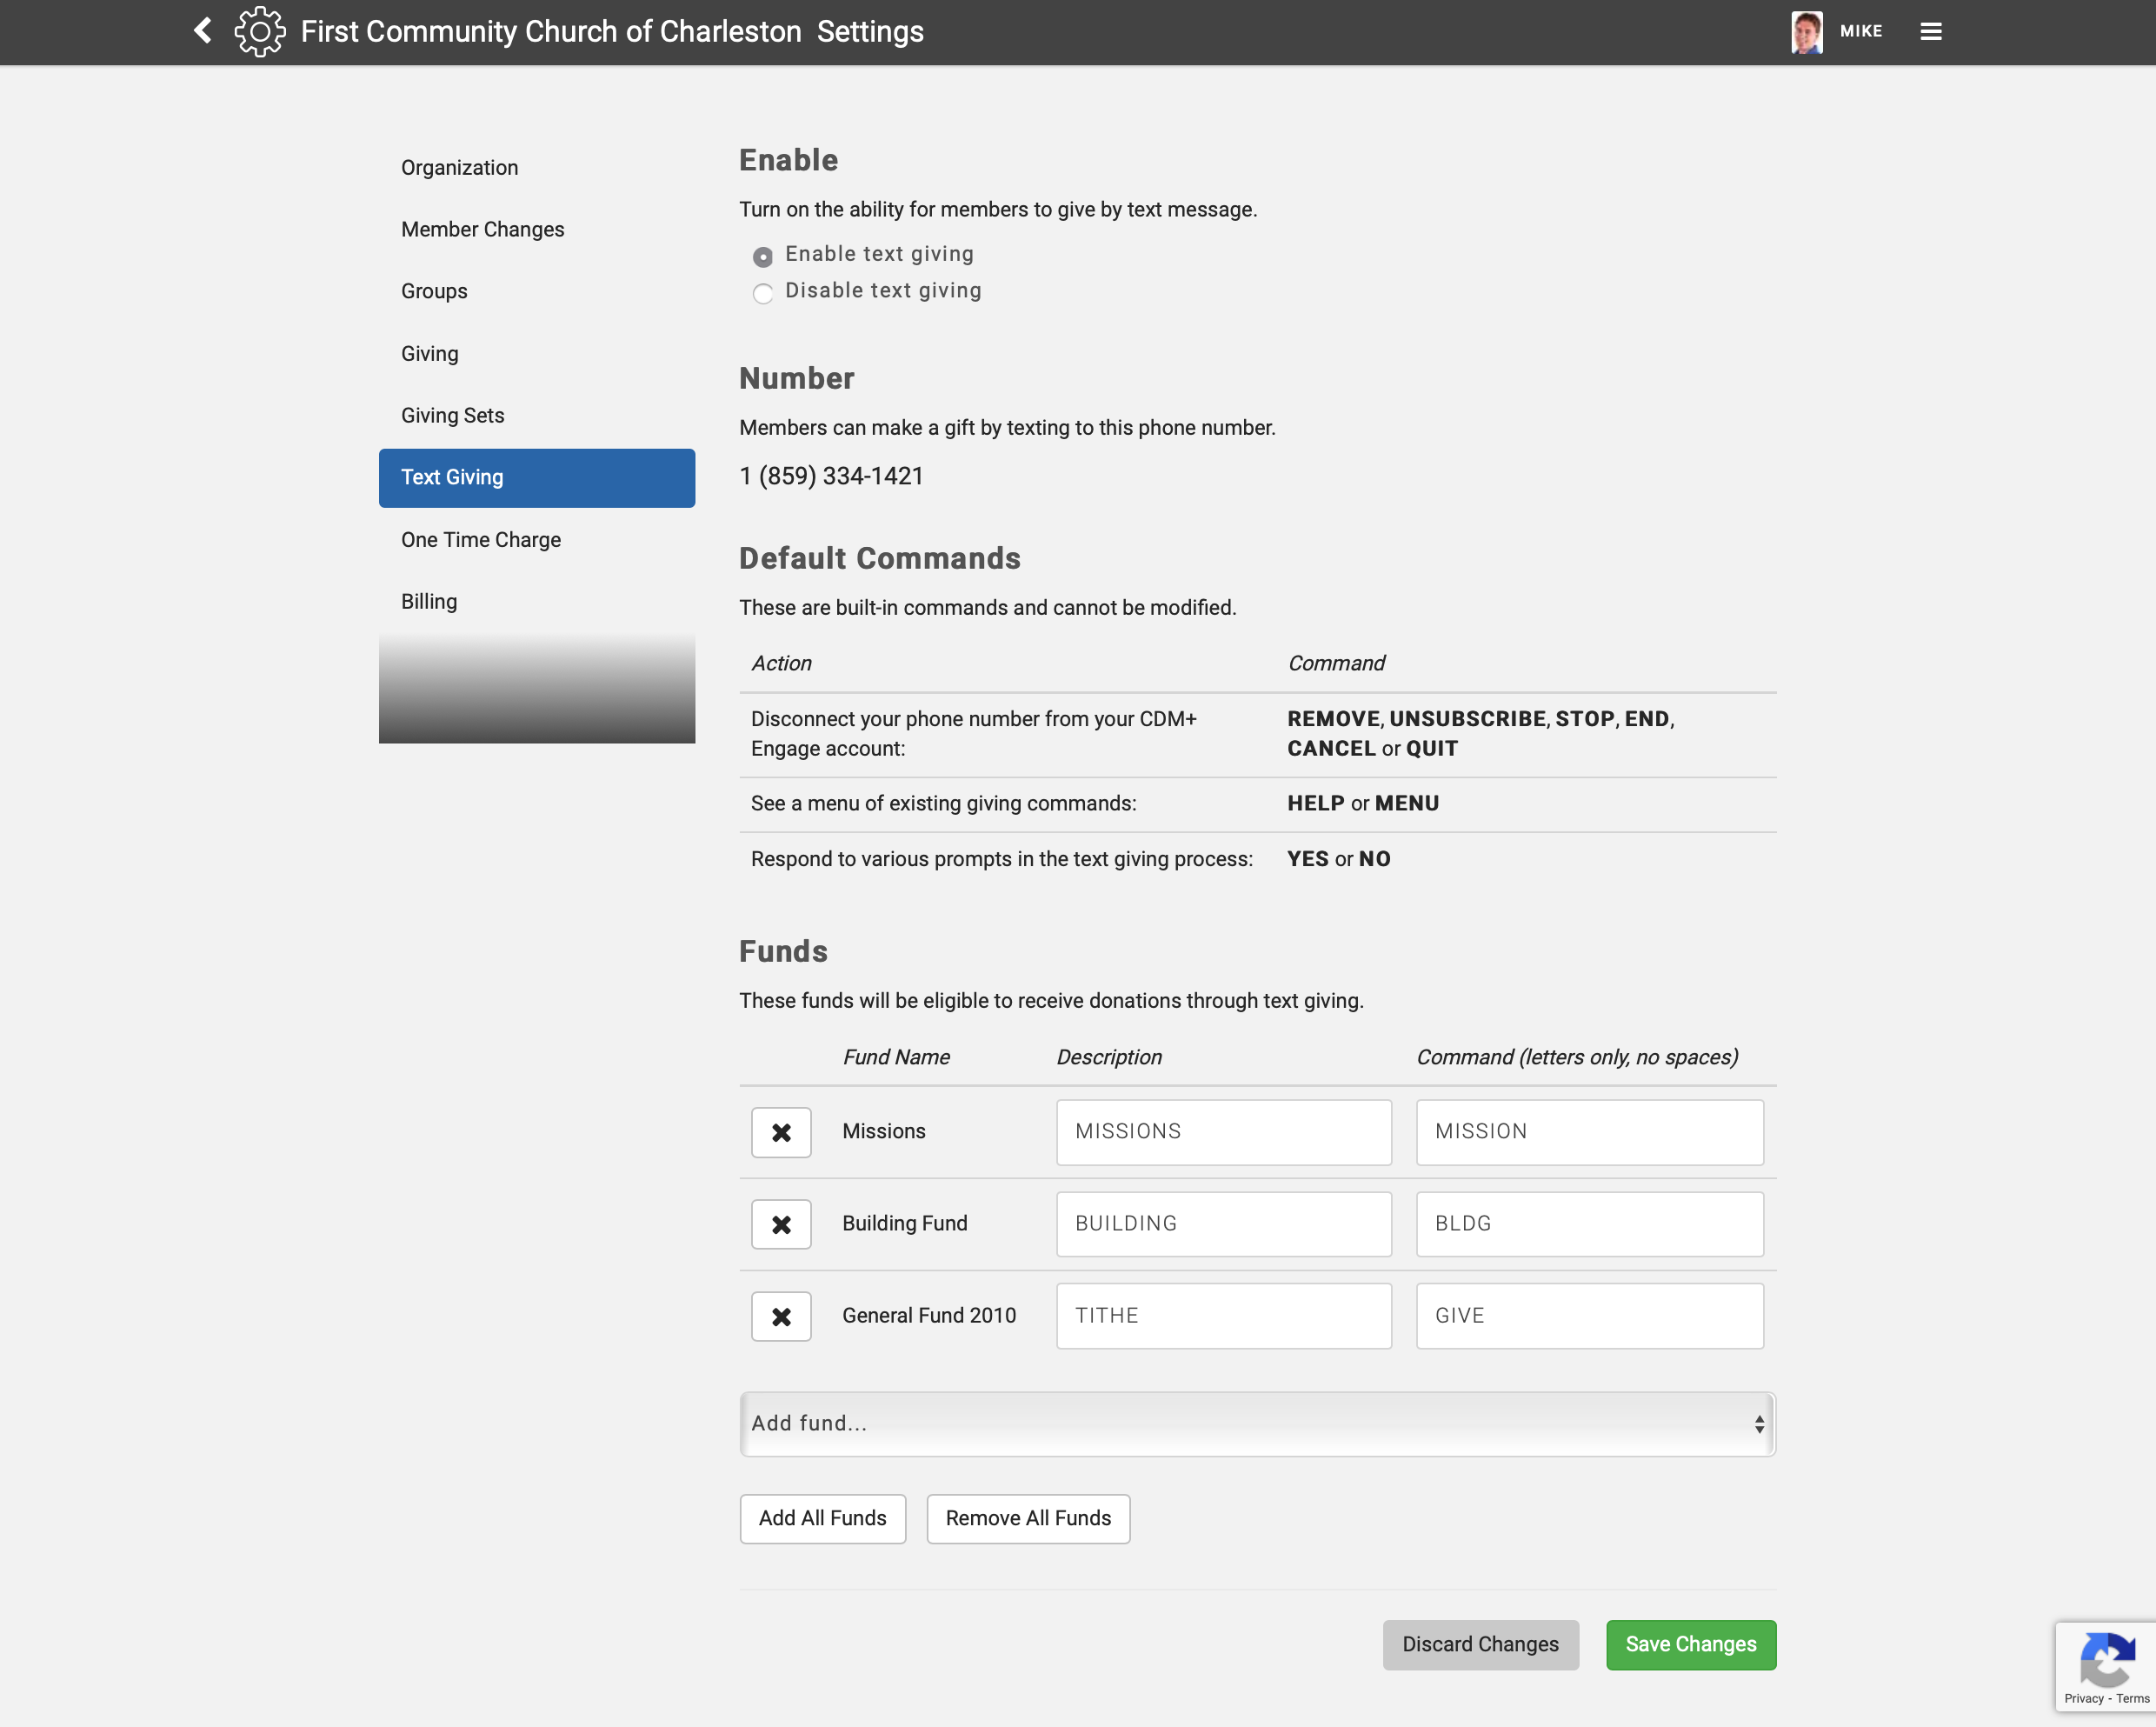Click the settings gear icon in header
The height and width of the screenshot is (1727, 2156).
pos(260,31)
